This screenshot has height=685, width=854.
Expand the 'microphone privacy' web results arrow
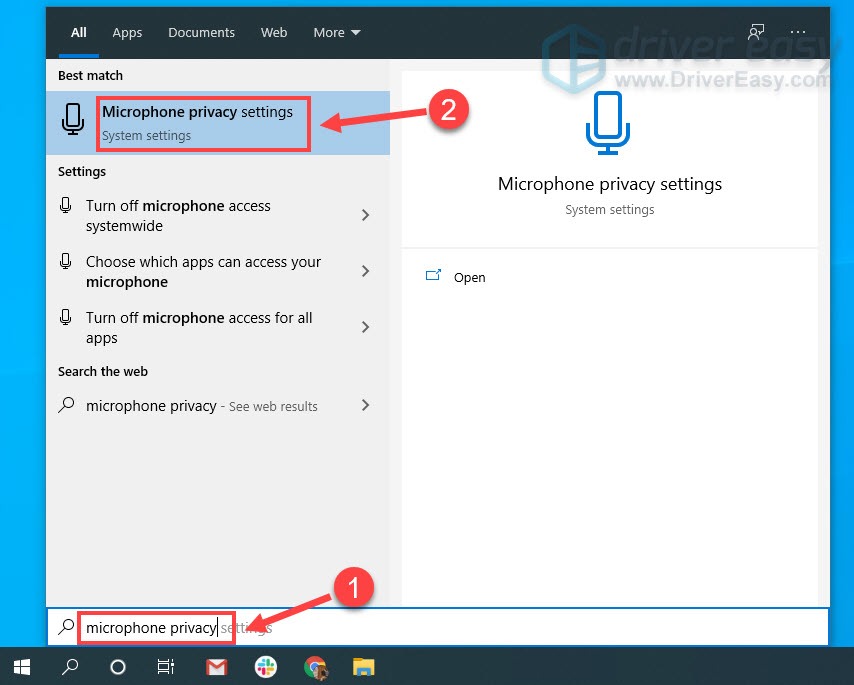click(x=365, y=405)
